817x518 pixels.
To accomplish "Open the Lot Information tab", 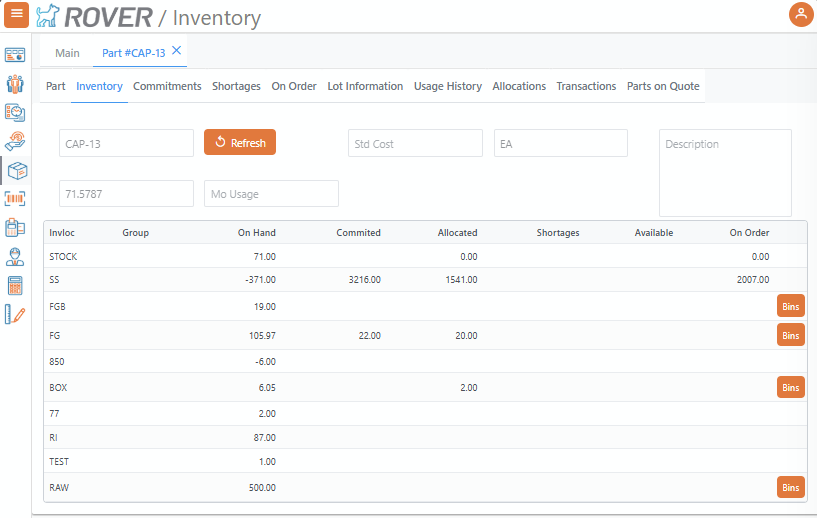I will click(365, 87).
